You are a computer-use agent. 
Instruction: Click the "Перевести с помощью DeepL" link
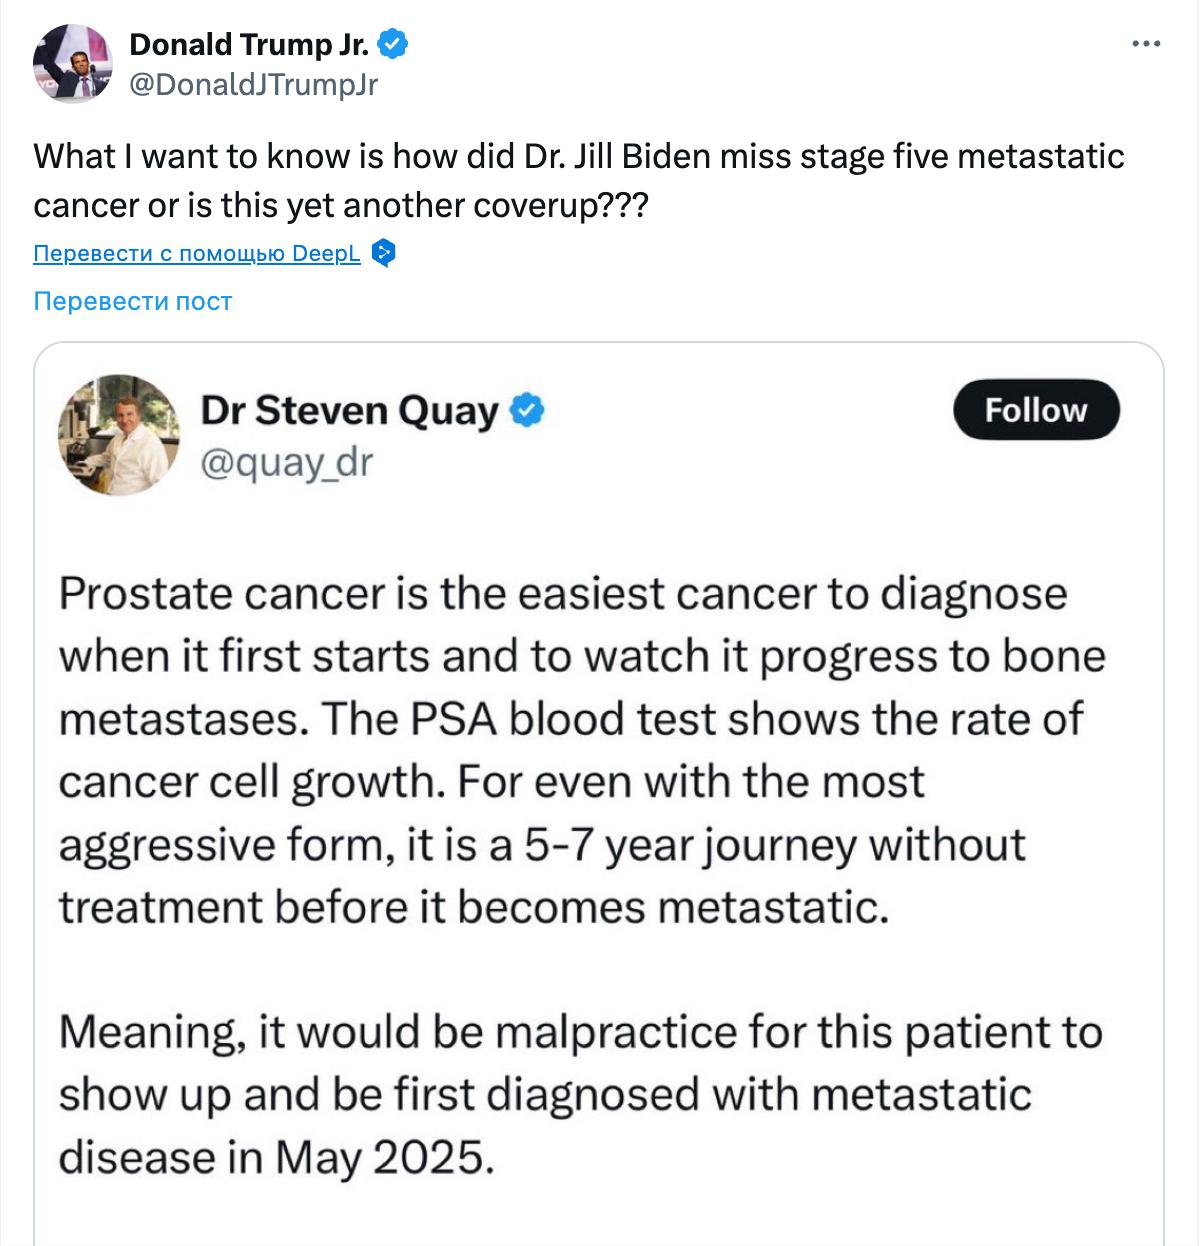pyautogui.click(x=197, y=254)
